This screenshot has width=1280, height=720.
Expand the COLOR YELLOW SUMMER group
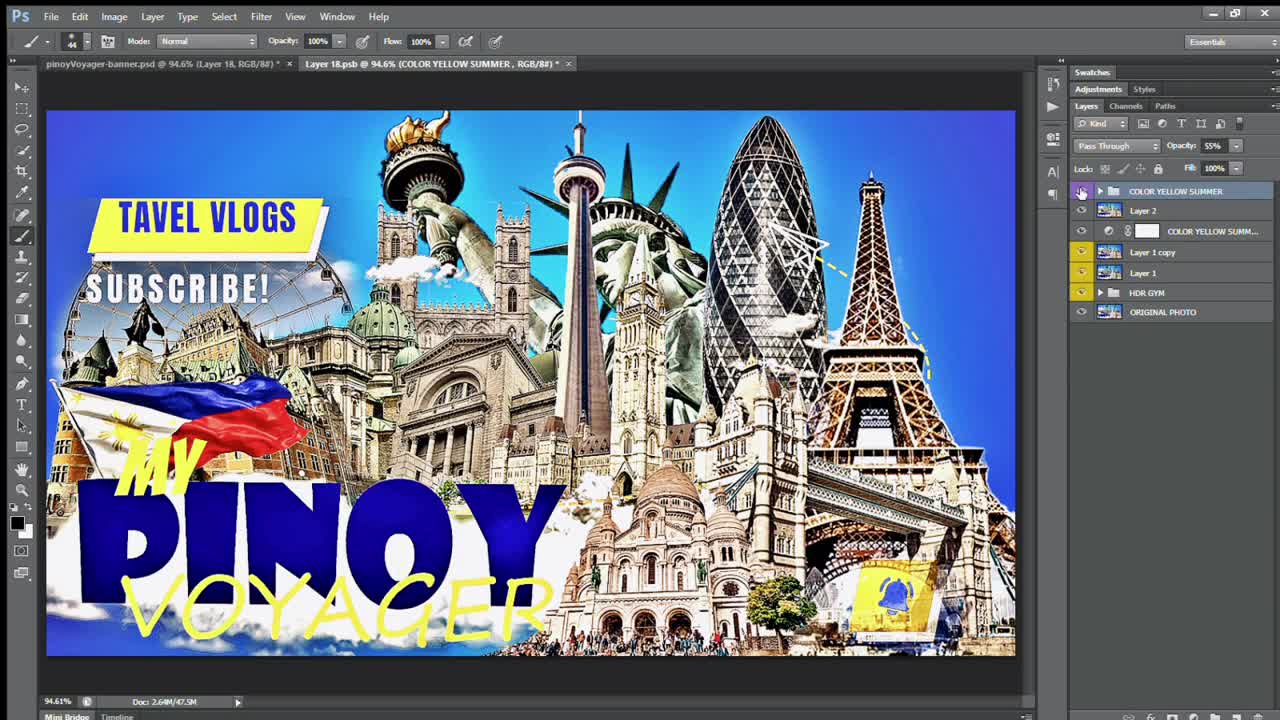tap(1100, 191)
